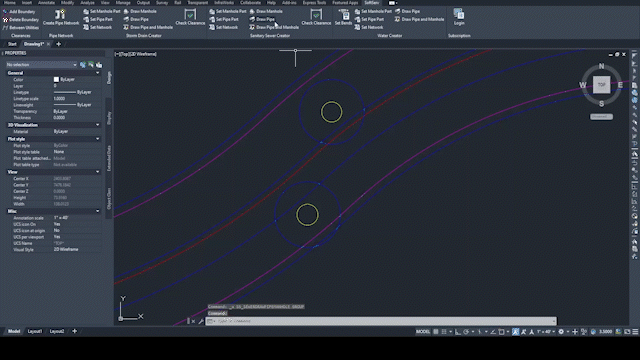Viewport: 640px width, 360px height.
Task: Collapse the General properties section
Action: click(x=98, y=73)
